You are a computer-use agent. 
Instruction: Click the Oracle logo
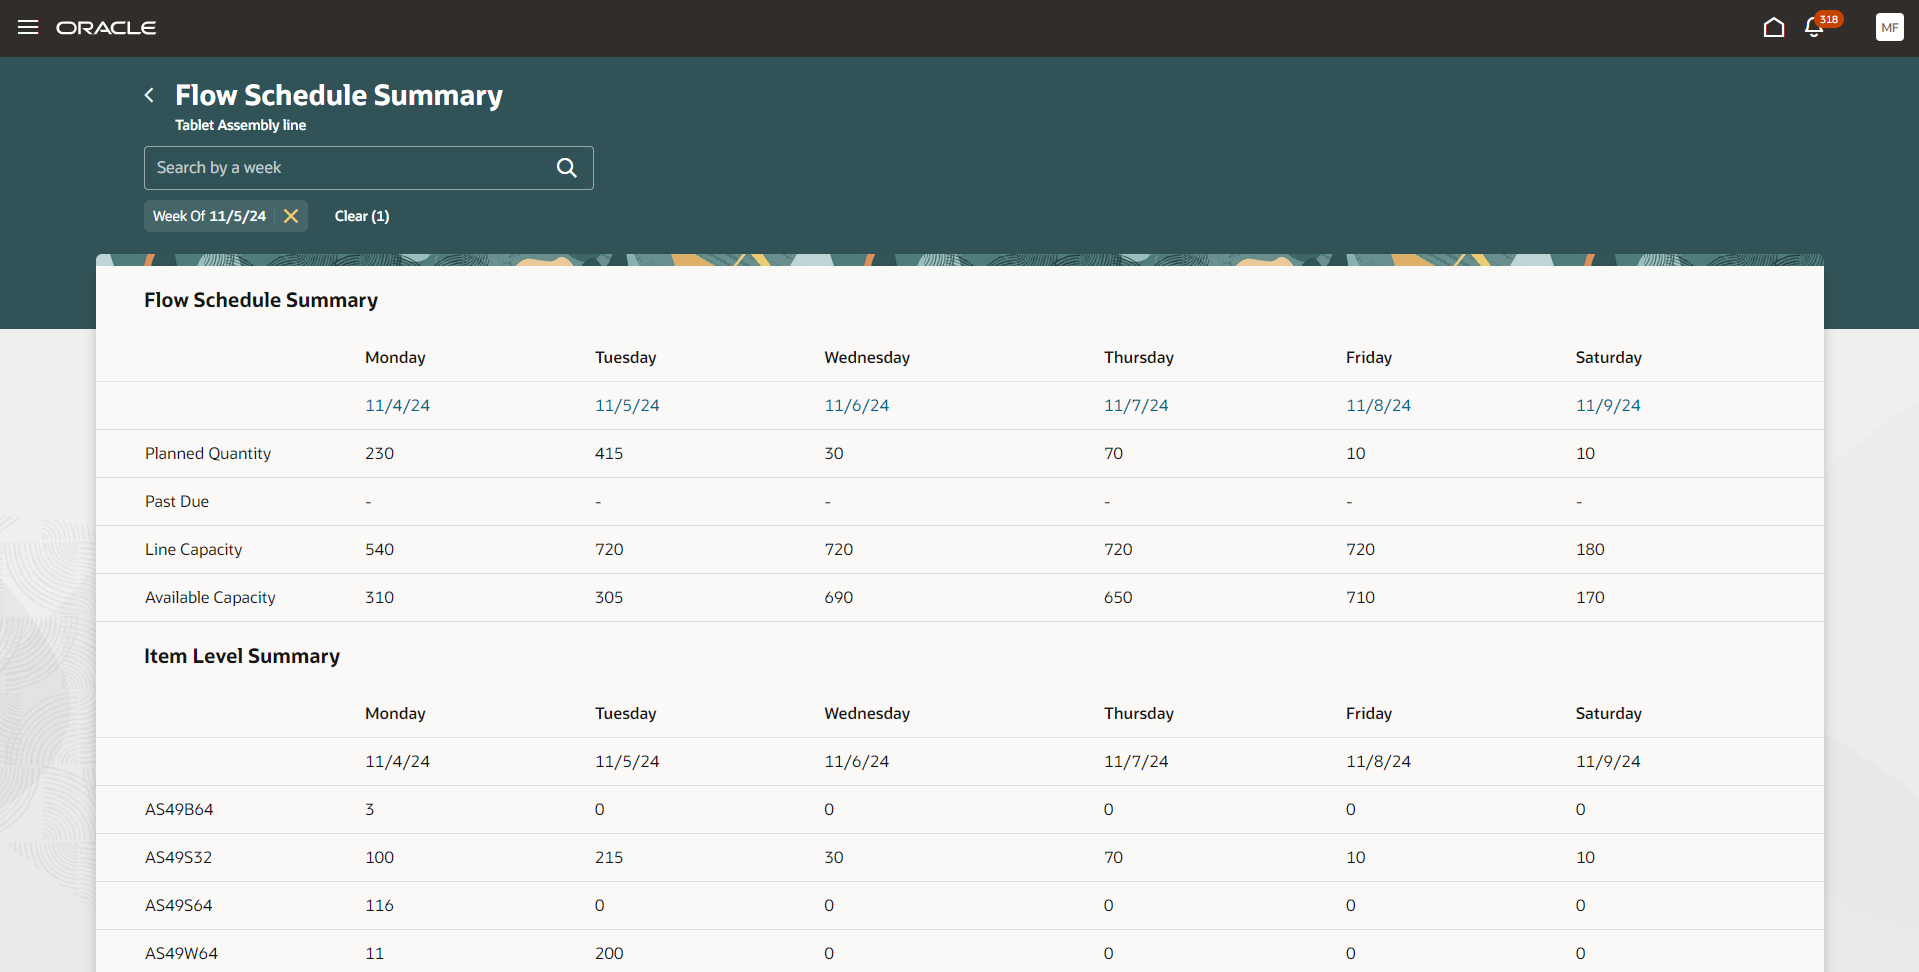click(x=106, y=27)
